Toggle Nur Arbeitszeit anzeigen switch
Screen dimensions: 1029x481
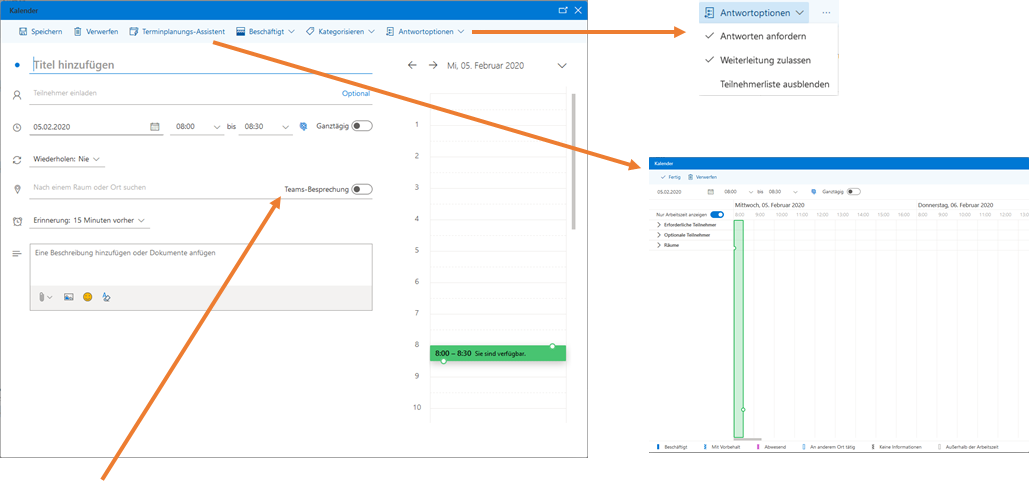tap(717, 215)
